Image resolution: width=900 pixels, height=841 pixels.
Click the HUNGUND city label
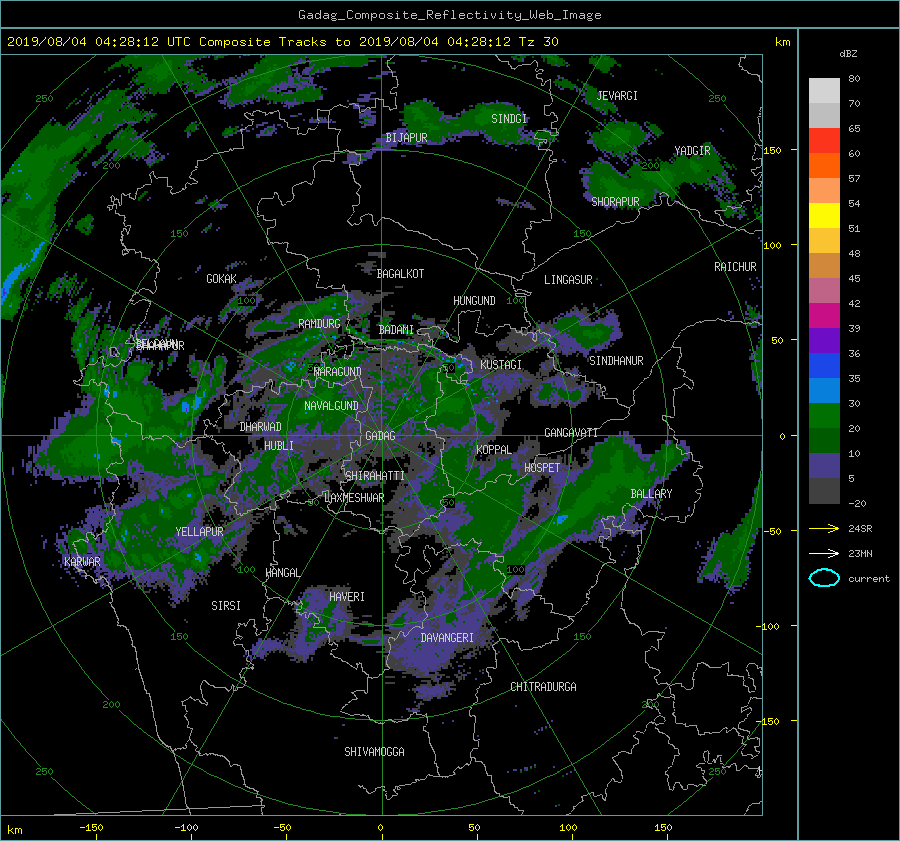474,300
